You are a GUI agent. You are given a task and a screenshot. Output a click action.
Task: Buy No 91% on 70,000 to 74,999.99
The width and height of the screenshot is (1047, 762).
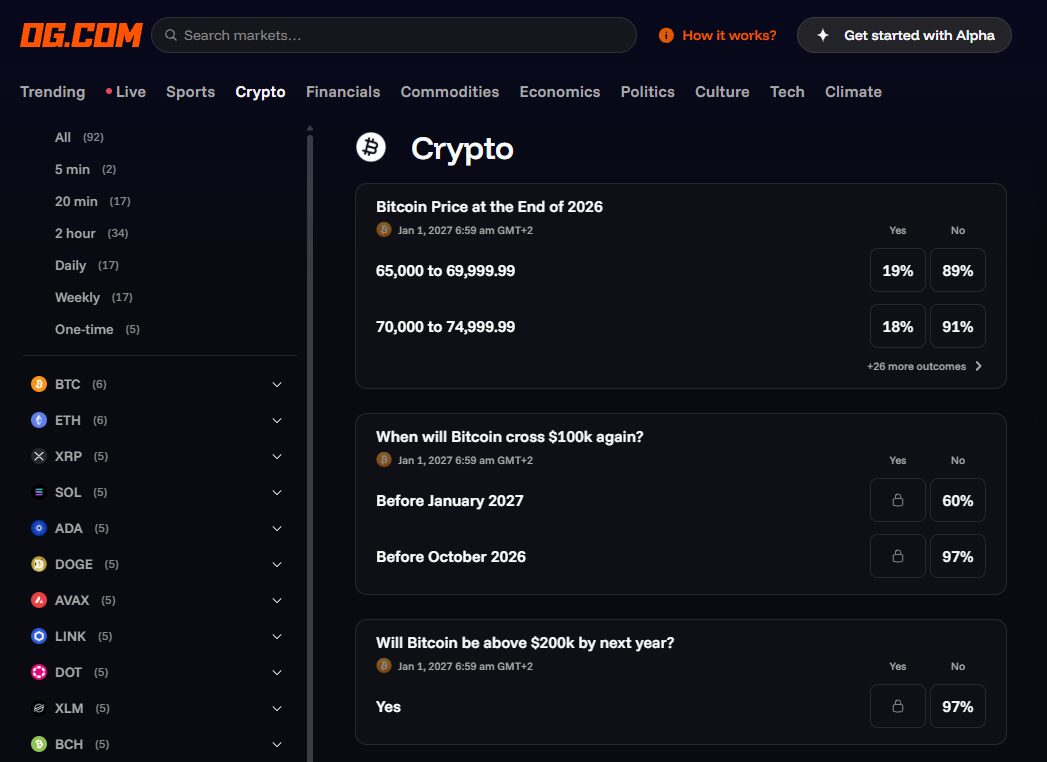point(958,327)
